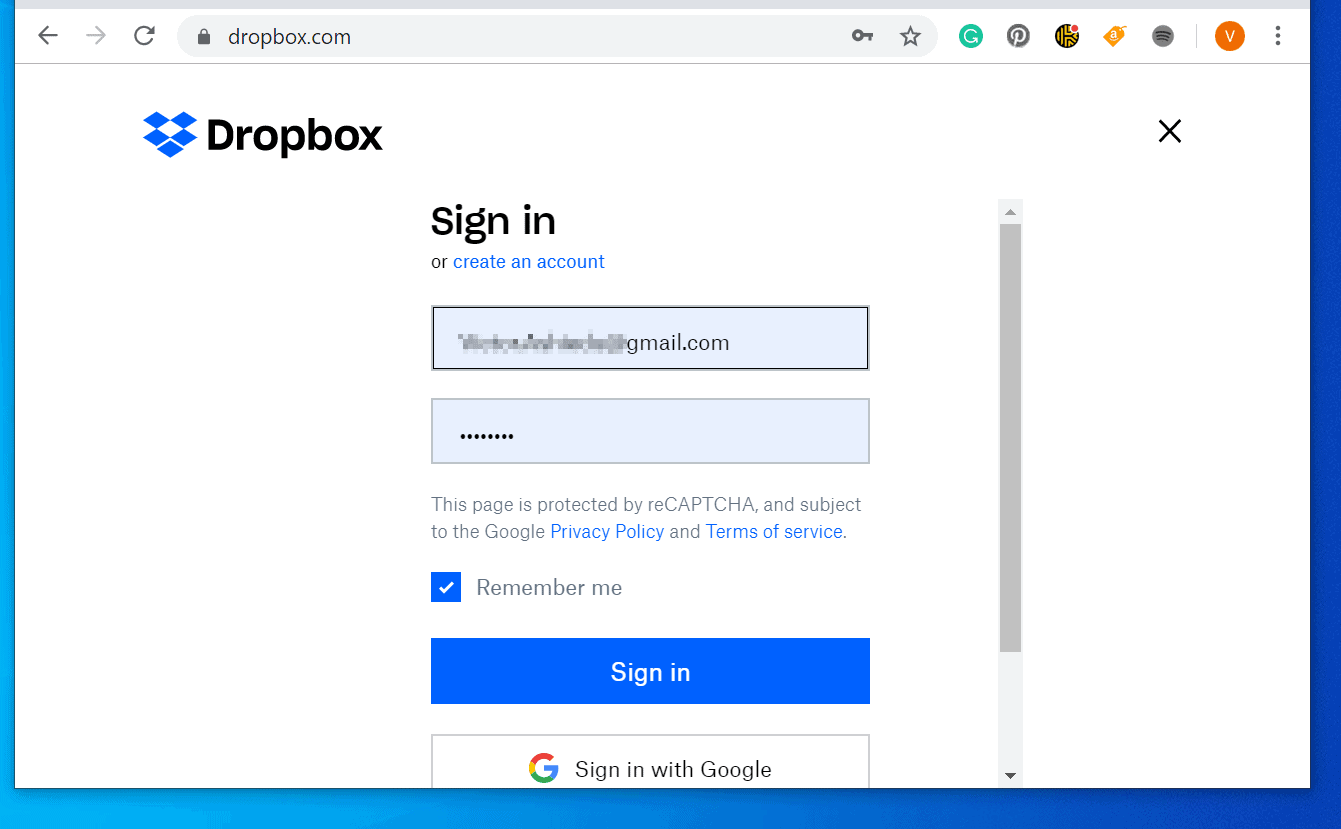Open the Grammarly extension icon
Screen dimensions: 1341x829
(970, 37)
